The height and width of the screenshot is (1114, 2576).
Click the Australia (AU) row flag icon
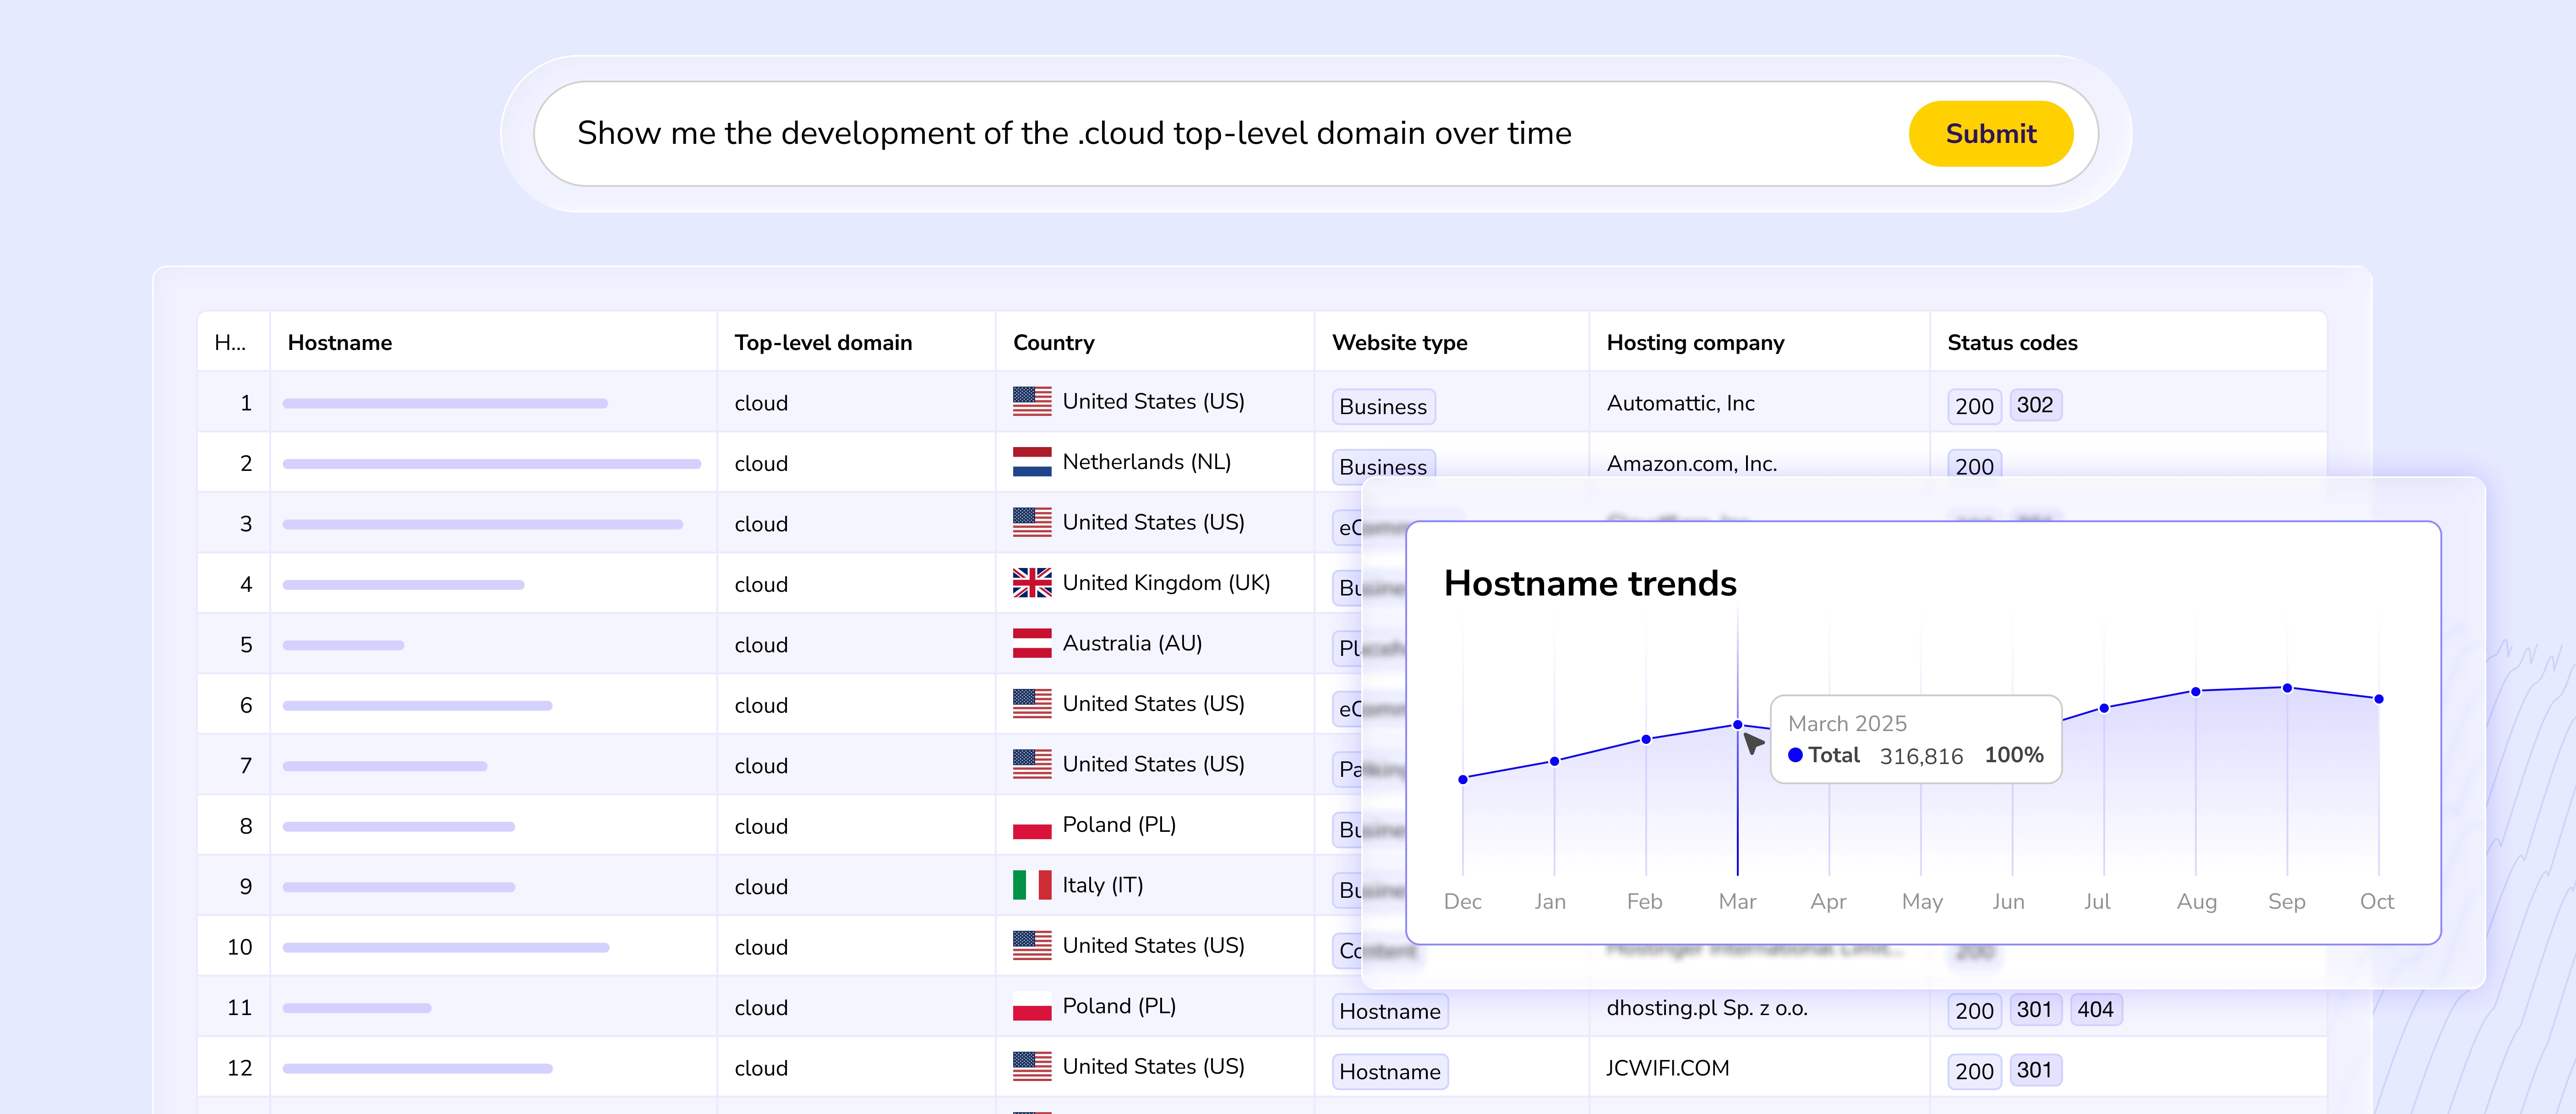tap(1031, 643)
